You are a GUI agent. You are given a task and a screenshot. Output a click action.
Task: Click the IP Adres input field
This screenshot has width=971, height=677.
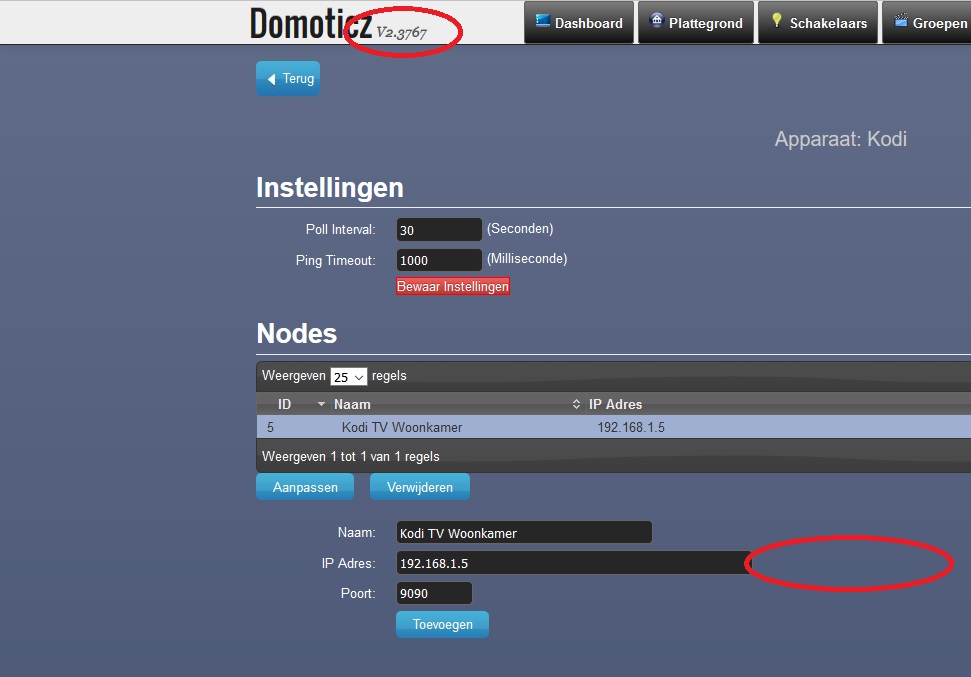point(573,563)
